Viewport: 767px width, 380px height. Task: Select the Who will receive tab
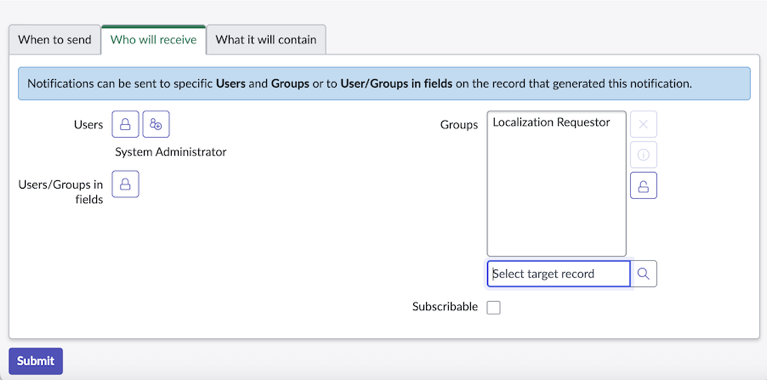(x=154, y=40)
